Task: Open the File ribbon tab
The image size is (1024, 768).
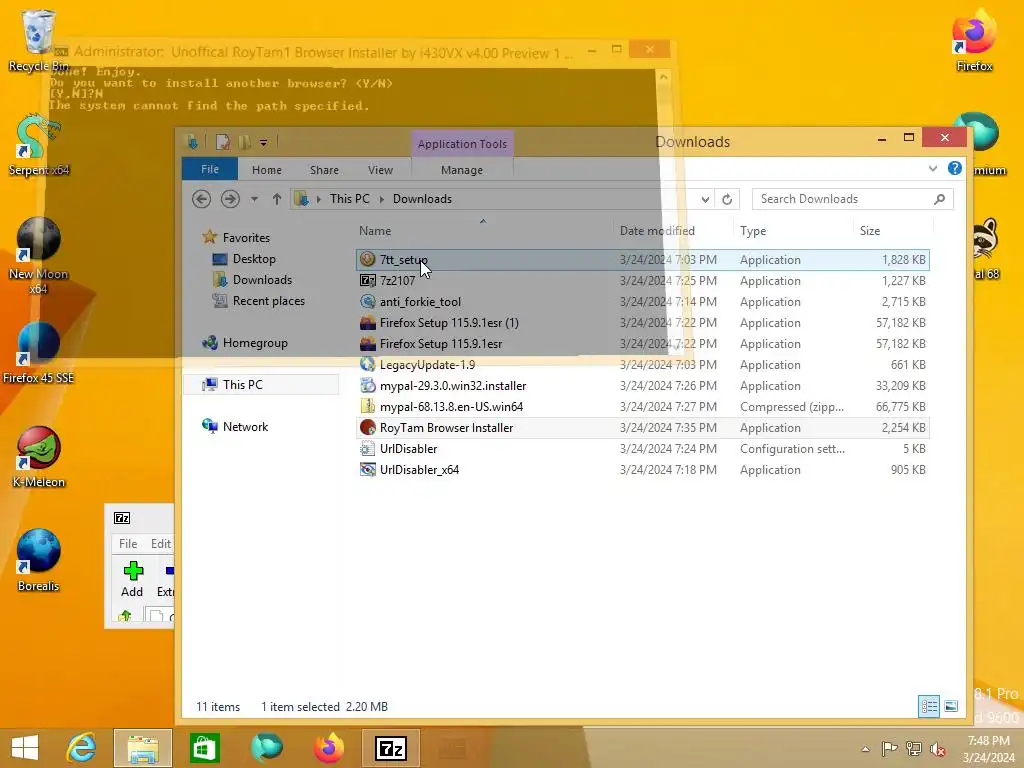Action: coord(210,169)
